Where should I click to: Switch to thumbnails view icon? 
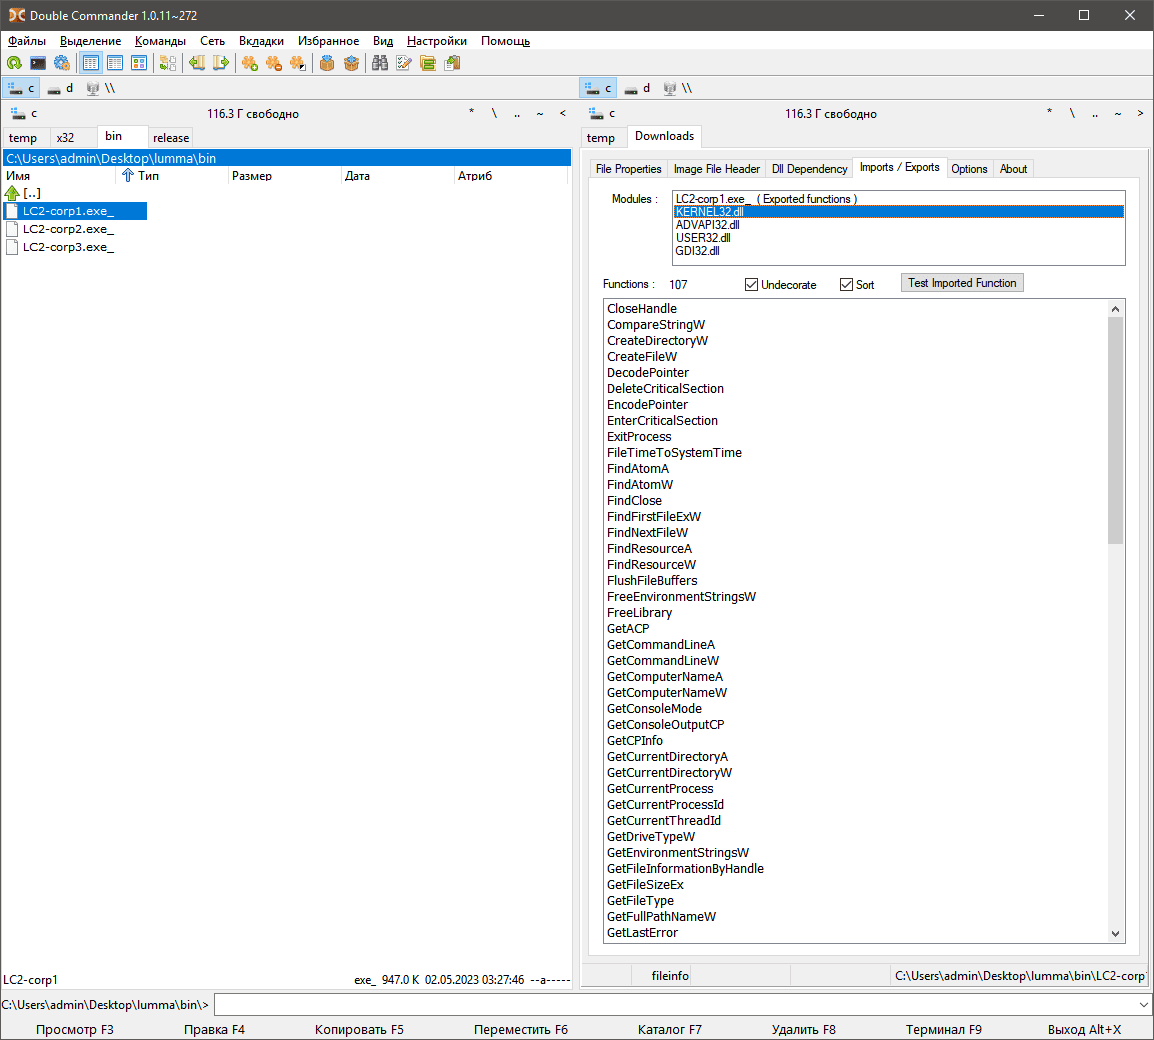pyautogui.click(x=139, y=63)
